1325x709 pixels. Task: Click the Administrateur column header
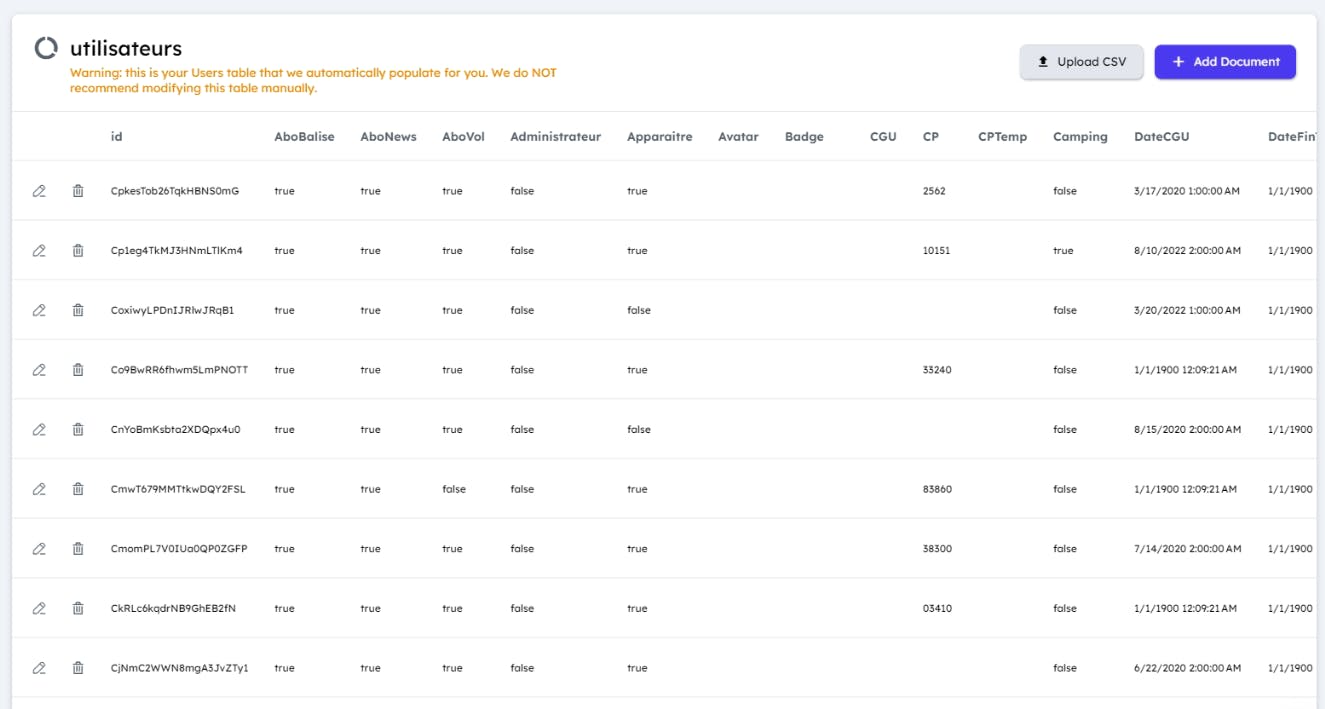(555, 137)
